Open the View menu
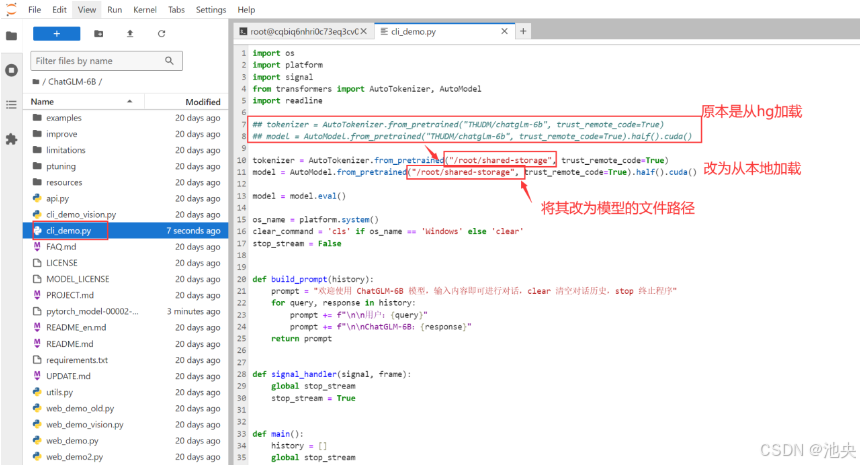This screenshot has height=465, width=860. point(87,9)
